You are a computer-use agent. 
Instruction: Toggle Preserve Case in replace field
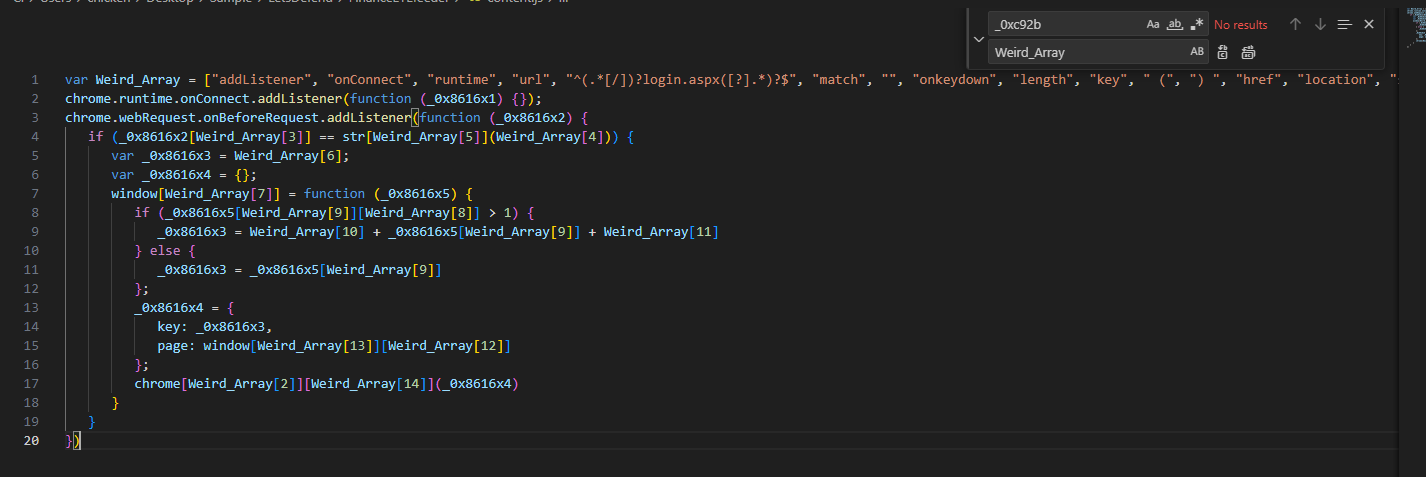tap(1197, 52)
